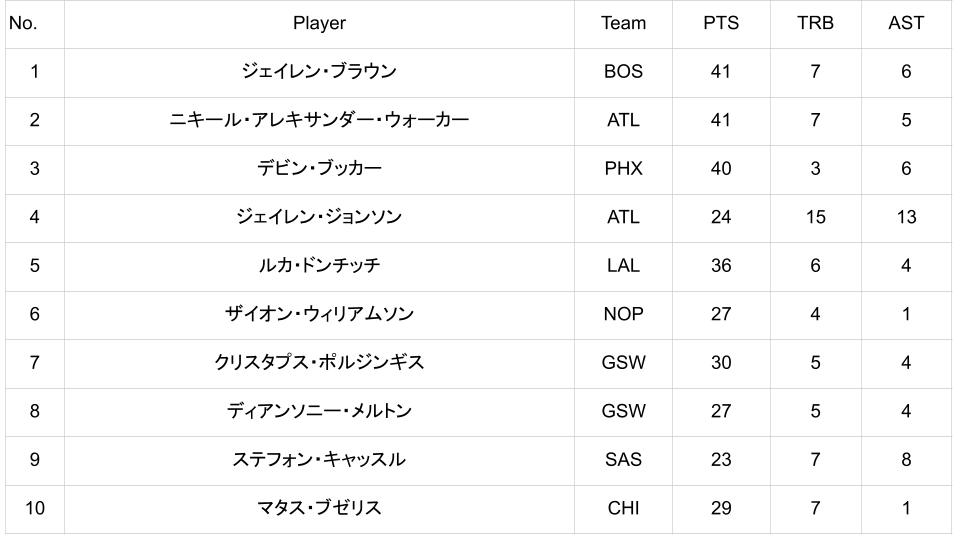Select the ステフォン・キャッスル name cell
960x540 pixels.
[x=319, y=460]
